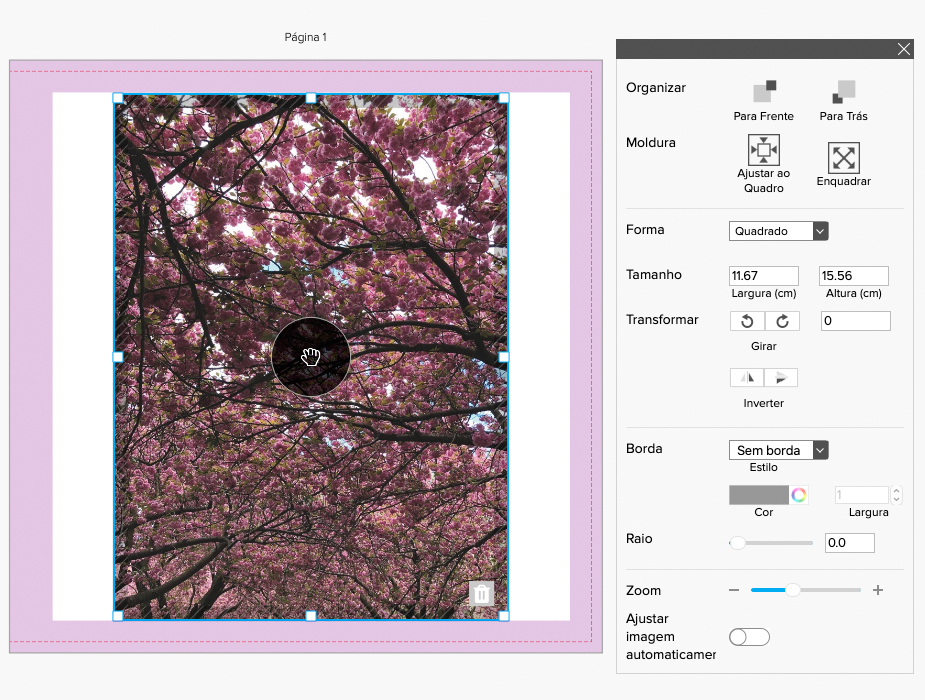Image resolution: width=925 pixels, height=700 pixels.
Task: Select the top-center resize handle of photo
Action: point(311,98)
